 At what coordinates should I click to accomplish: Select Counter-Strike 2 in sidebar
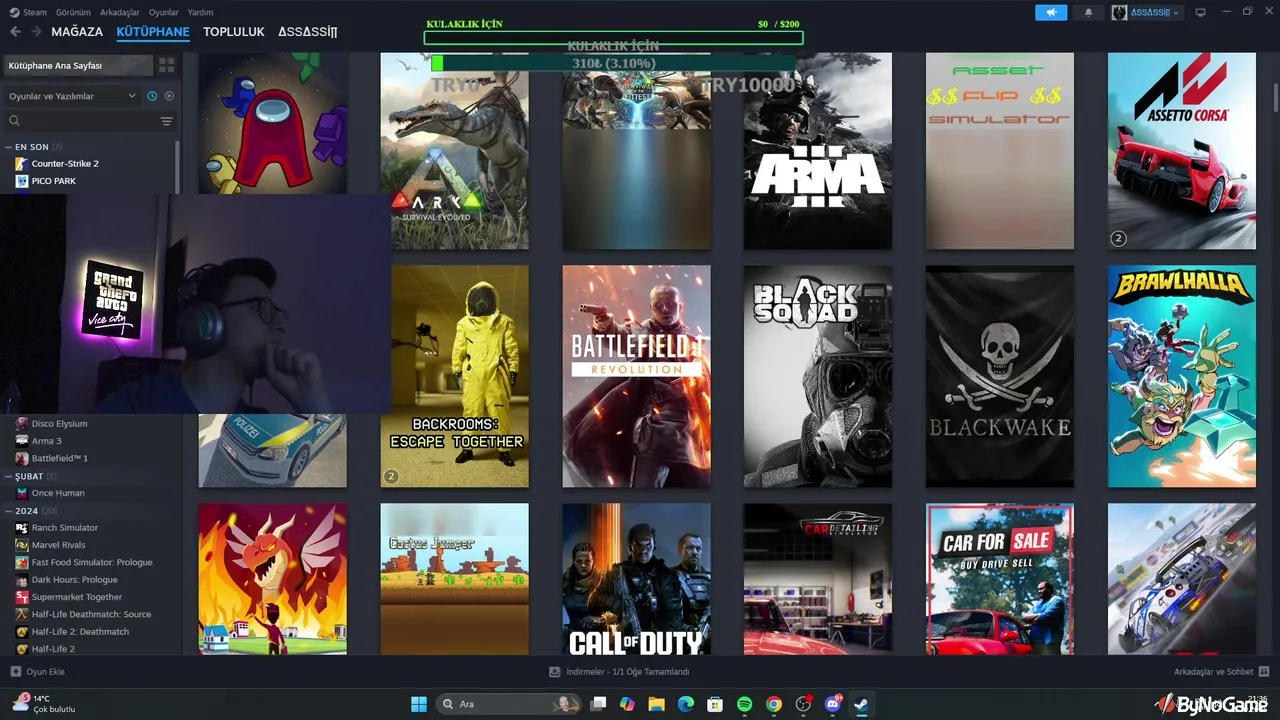pyautogui.click(x=65, y=163)
